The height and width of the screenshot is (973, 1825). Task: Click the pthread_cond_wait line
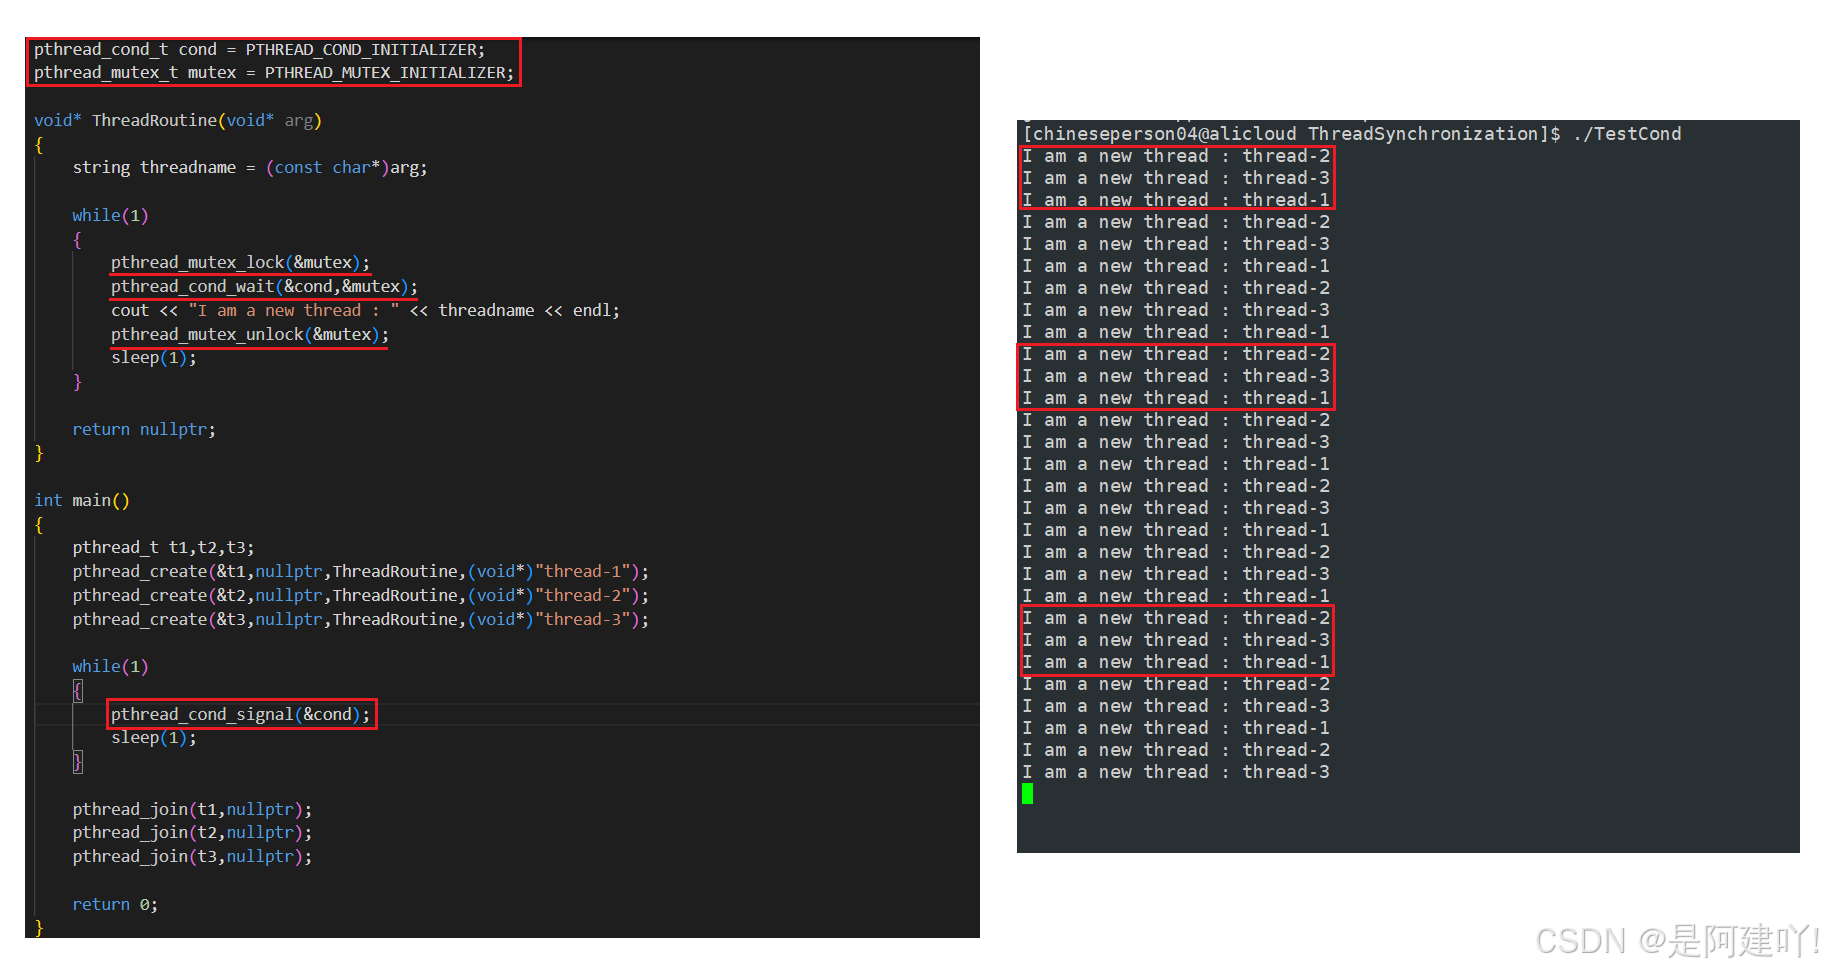coord(264,287)
